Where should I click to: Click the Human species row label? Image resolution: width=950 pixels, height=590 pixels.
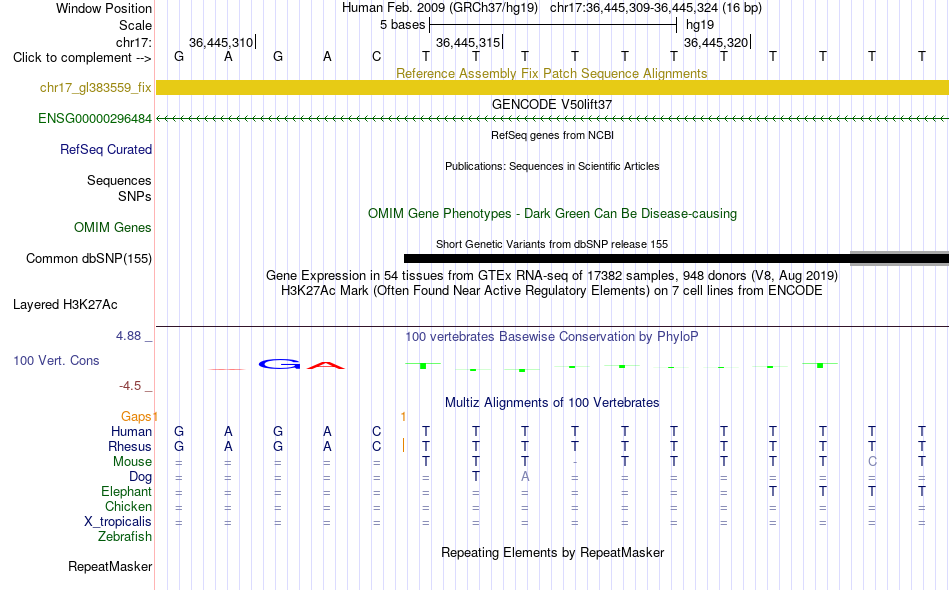[131, 431]
